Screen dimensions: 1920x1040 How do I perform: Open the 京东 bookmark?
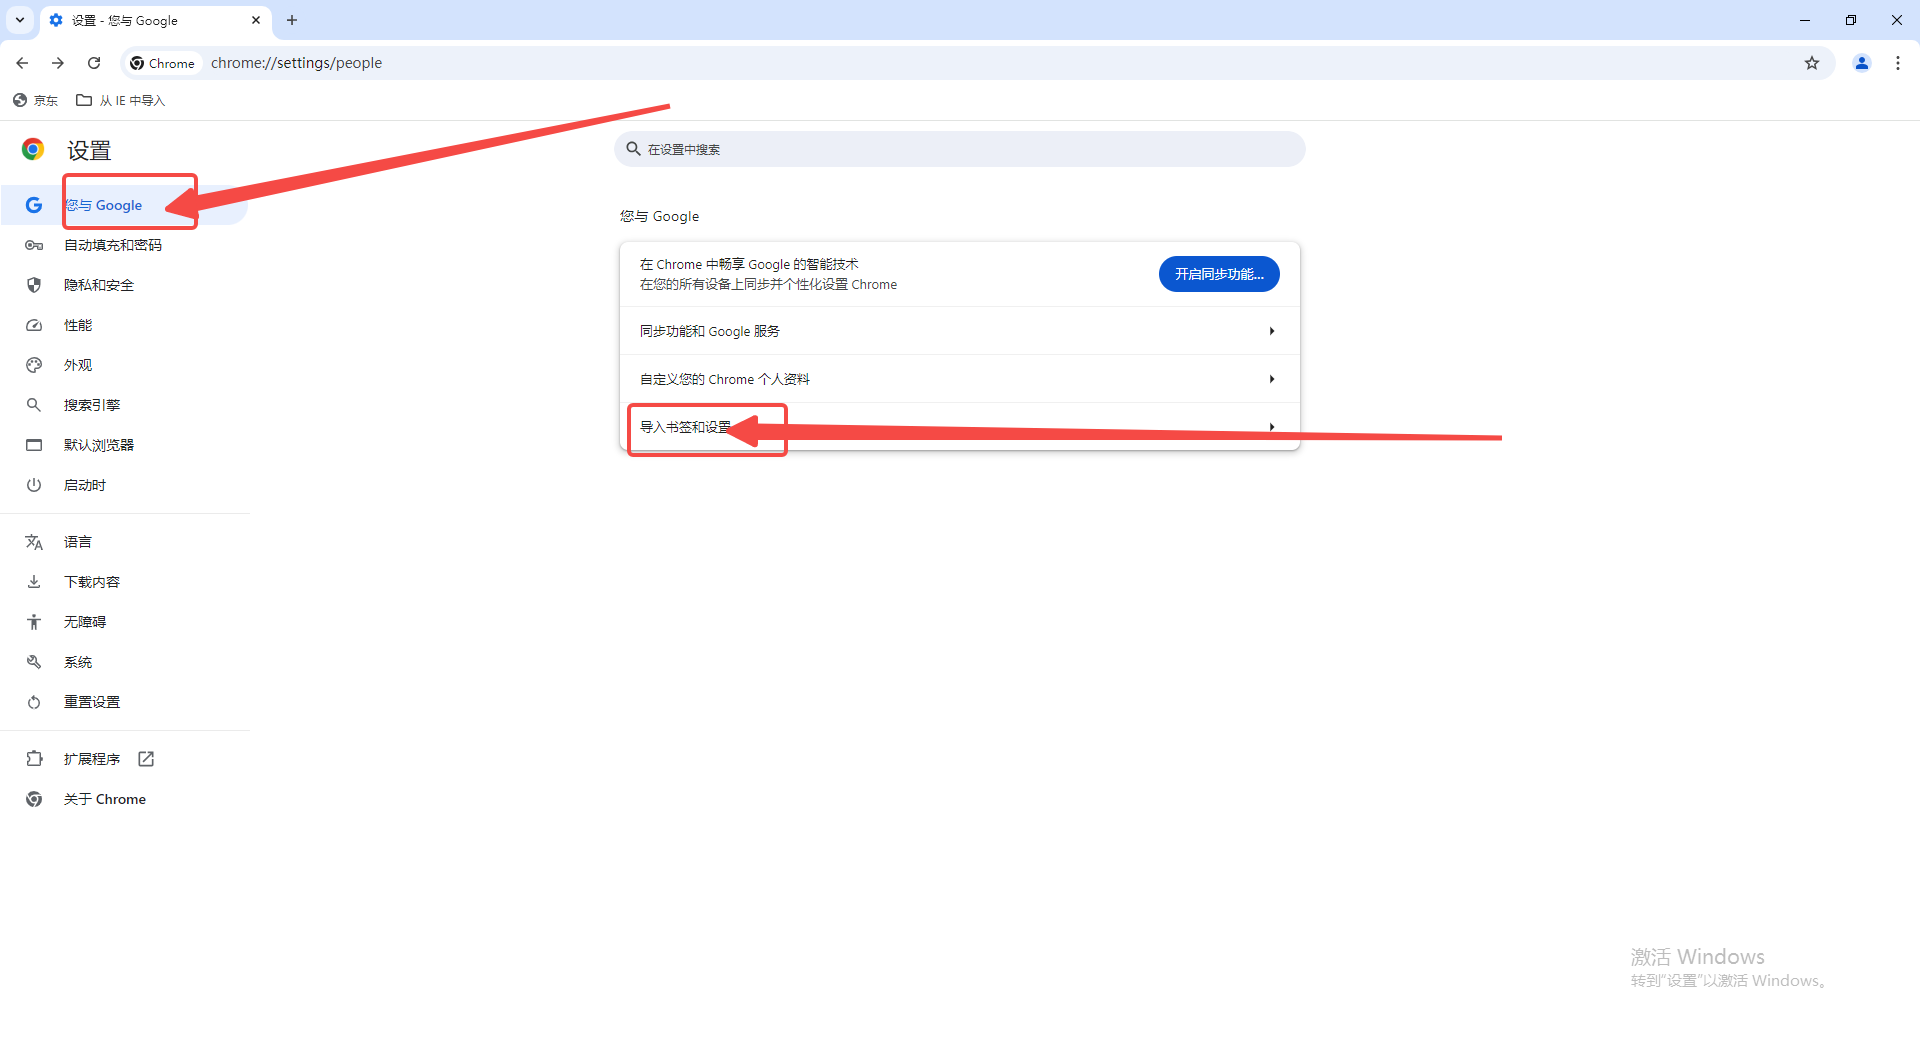click(35, 100)
